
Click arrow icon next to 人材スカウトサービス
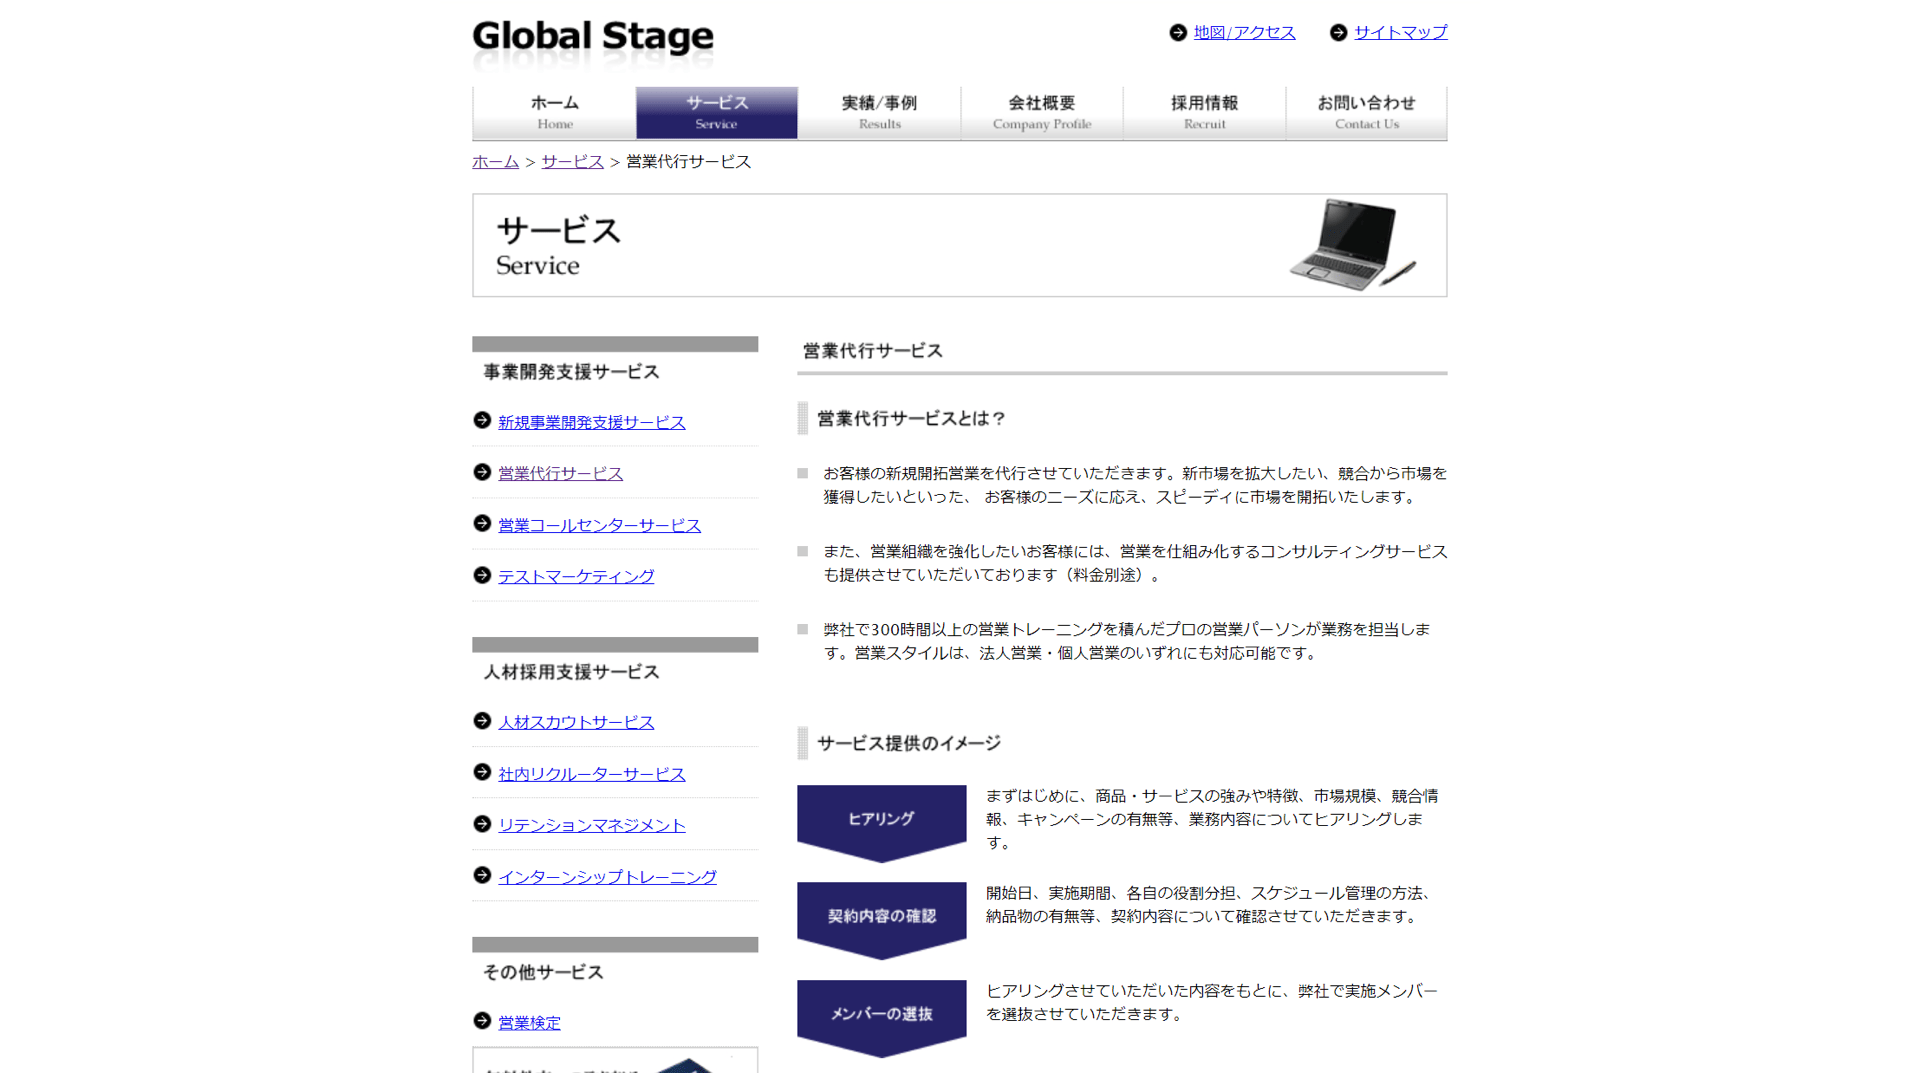(x=482, y=721)
